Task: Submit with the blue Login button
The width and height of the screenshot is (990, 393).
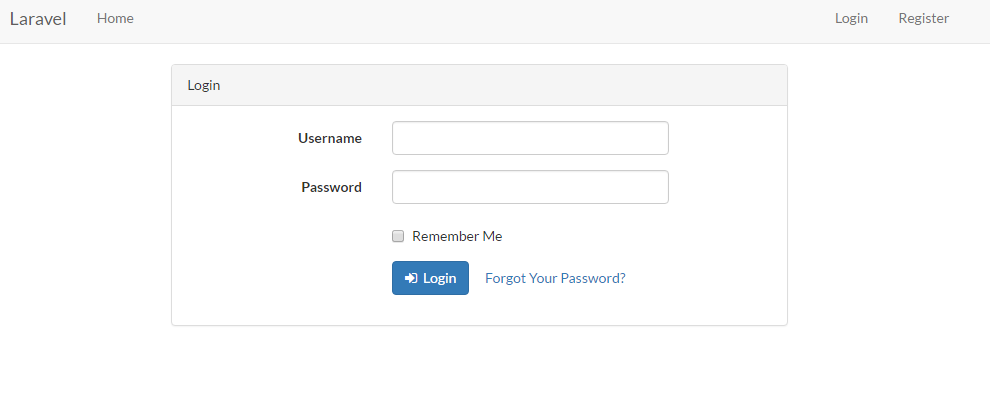Action: click(x=430, y=278)
